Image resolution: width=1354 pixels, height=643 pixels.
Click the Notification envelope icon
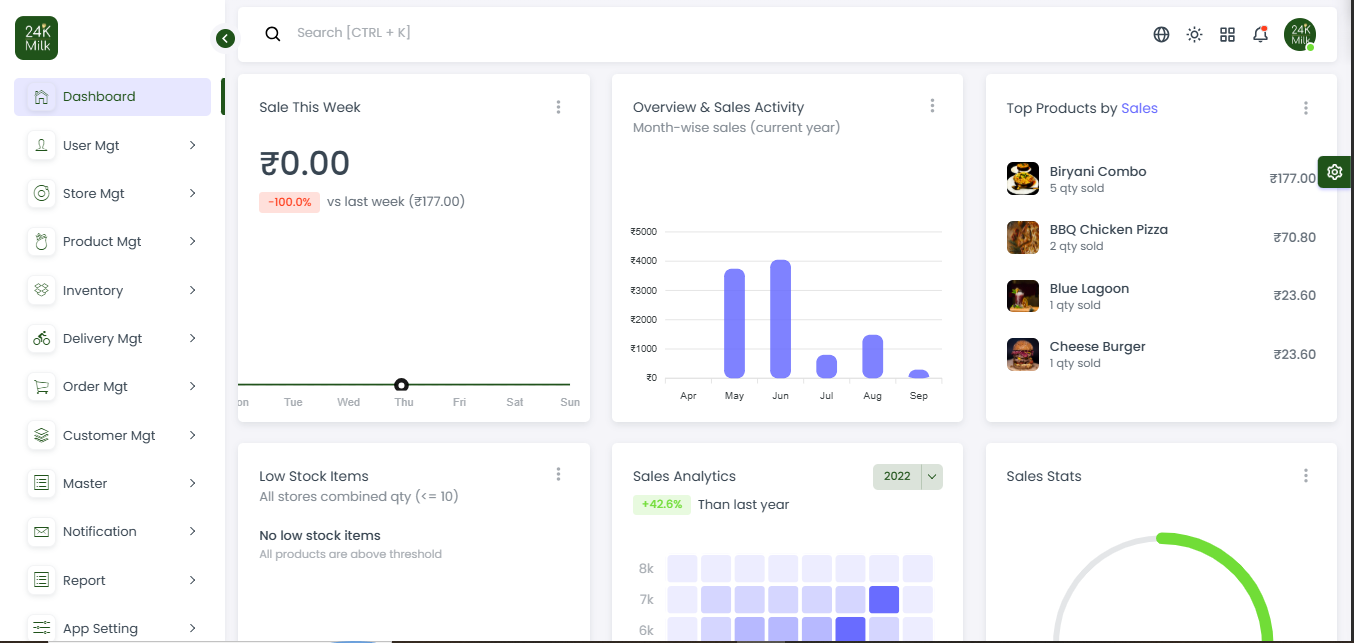tap(41, 531)
